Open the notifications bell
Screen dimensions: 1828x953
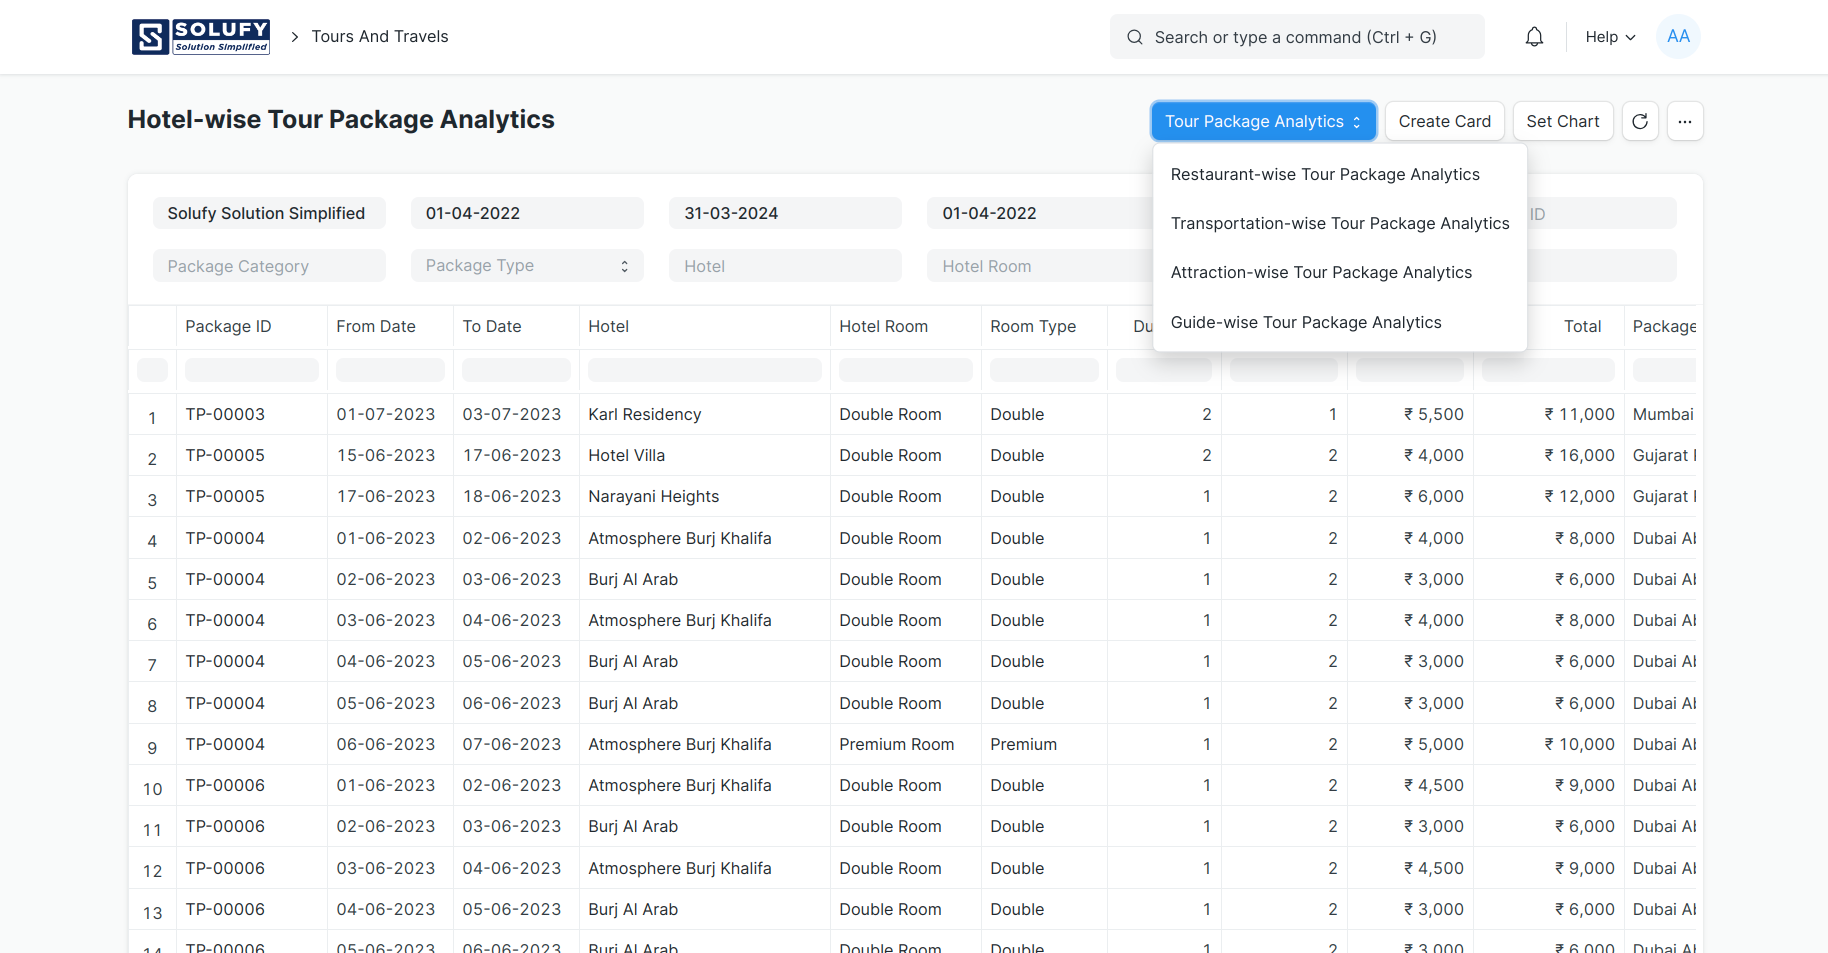click(x=1534, y=37)
